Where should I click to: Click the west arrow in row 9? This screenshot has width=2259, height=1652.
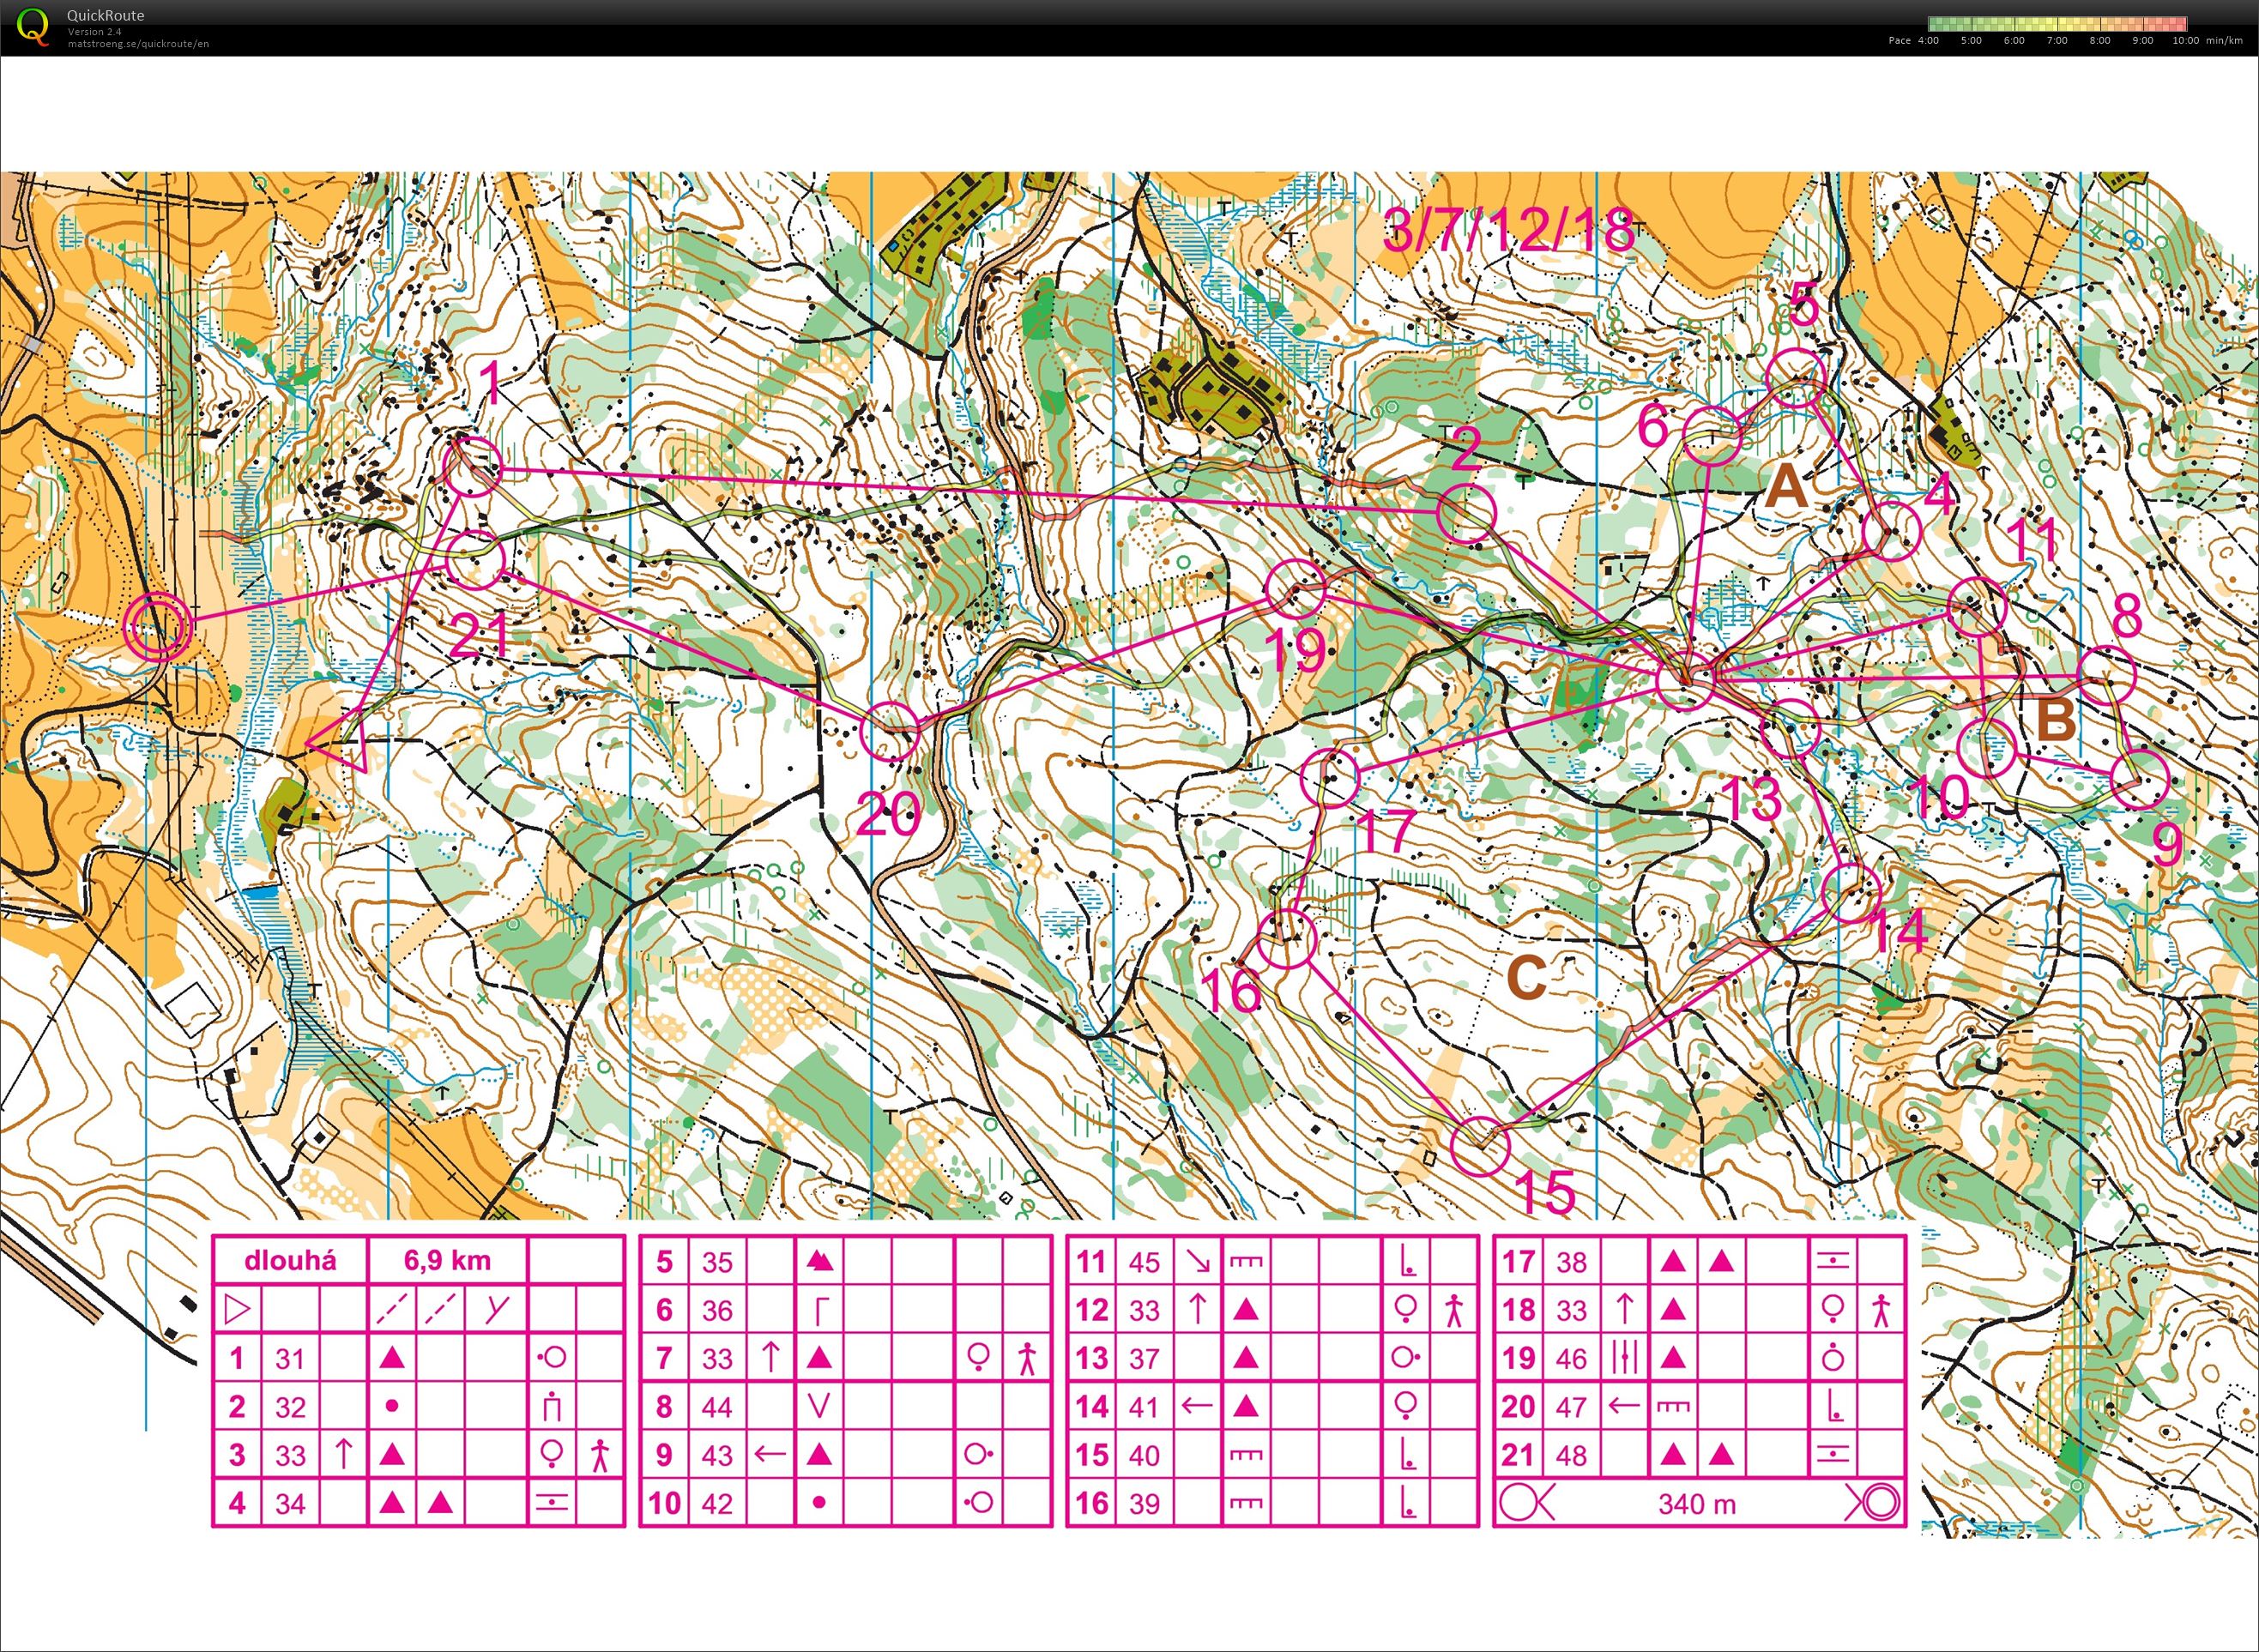click(x=768, y=1453)
